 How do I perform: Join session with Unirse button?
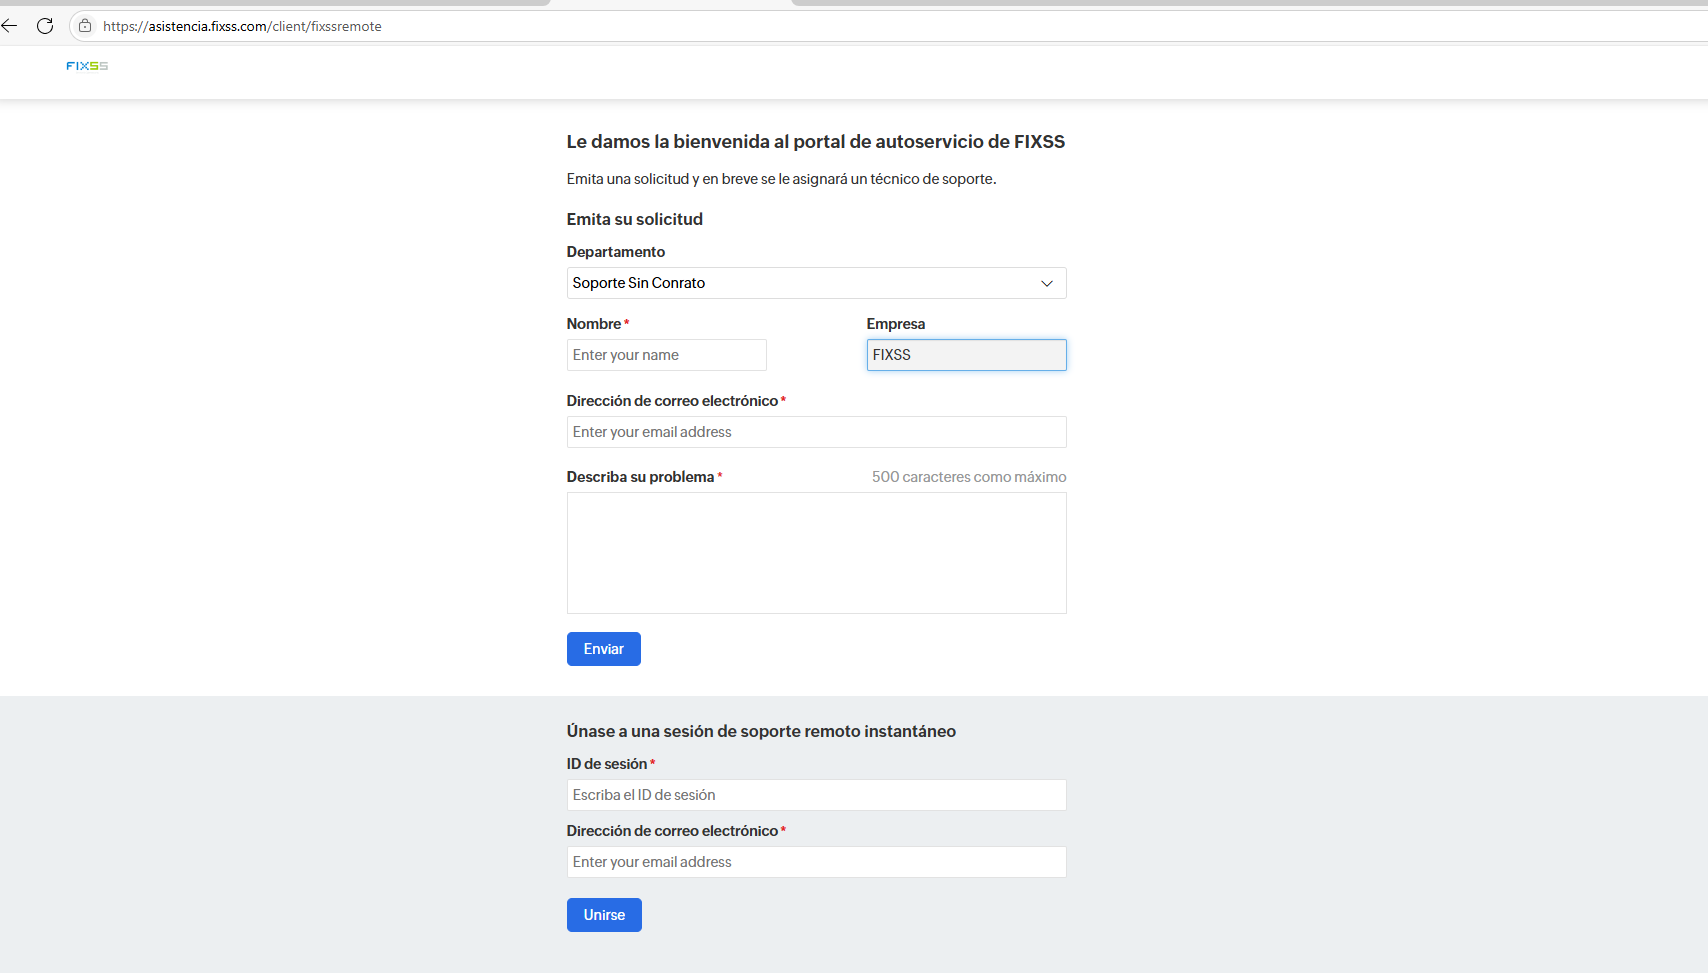click(604, 915)
